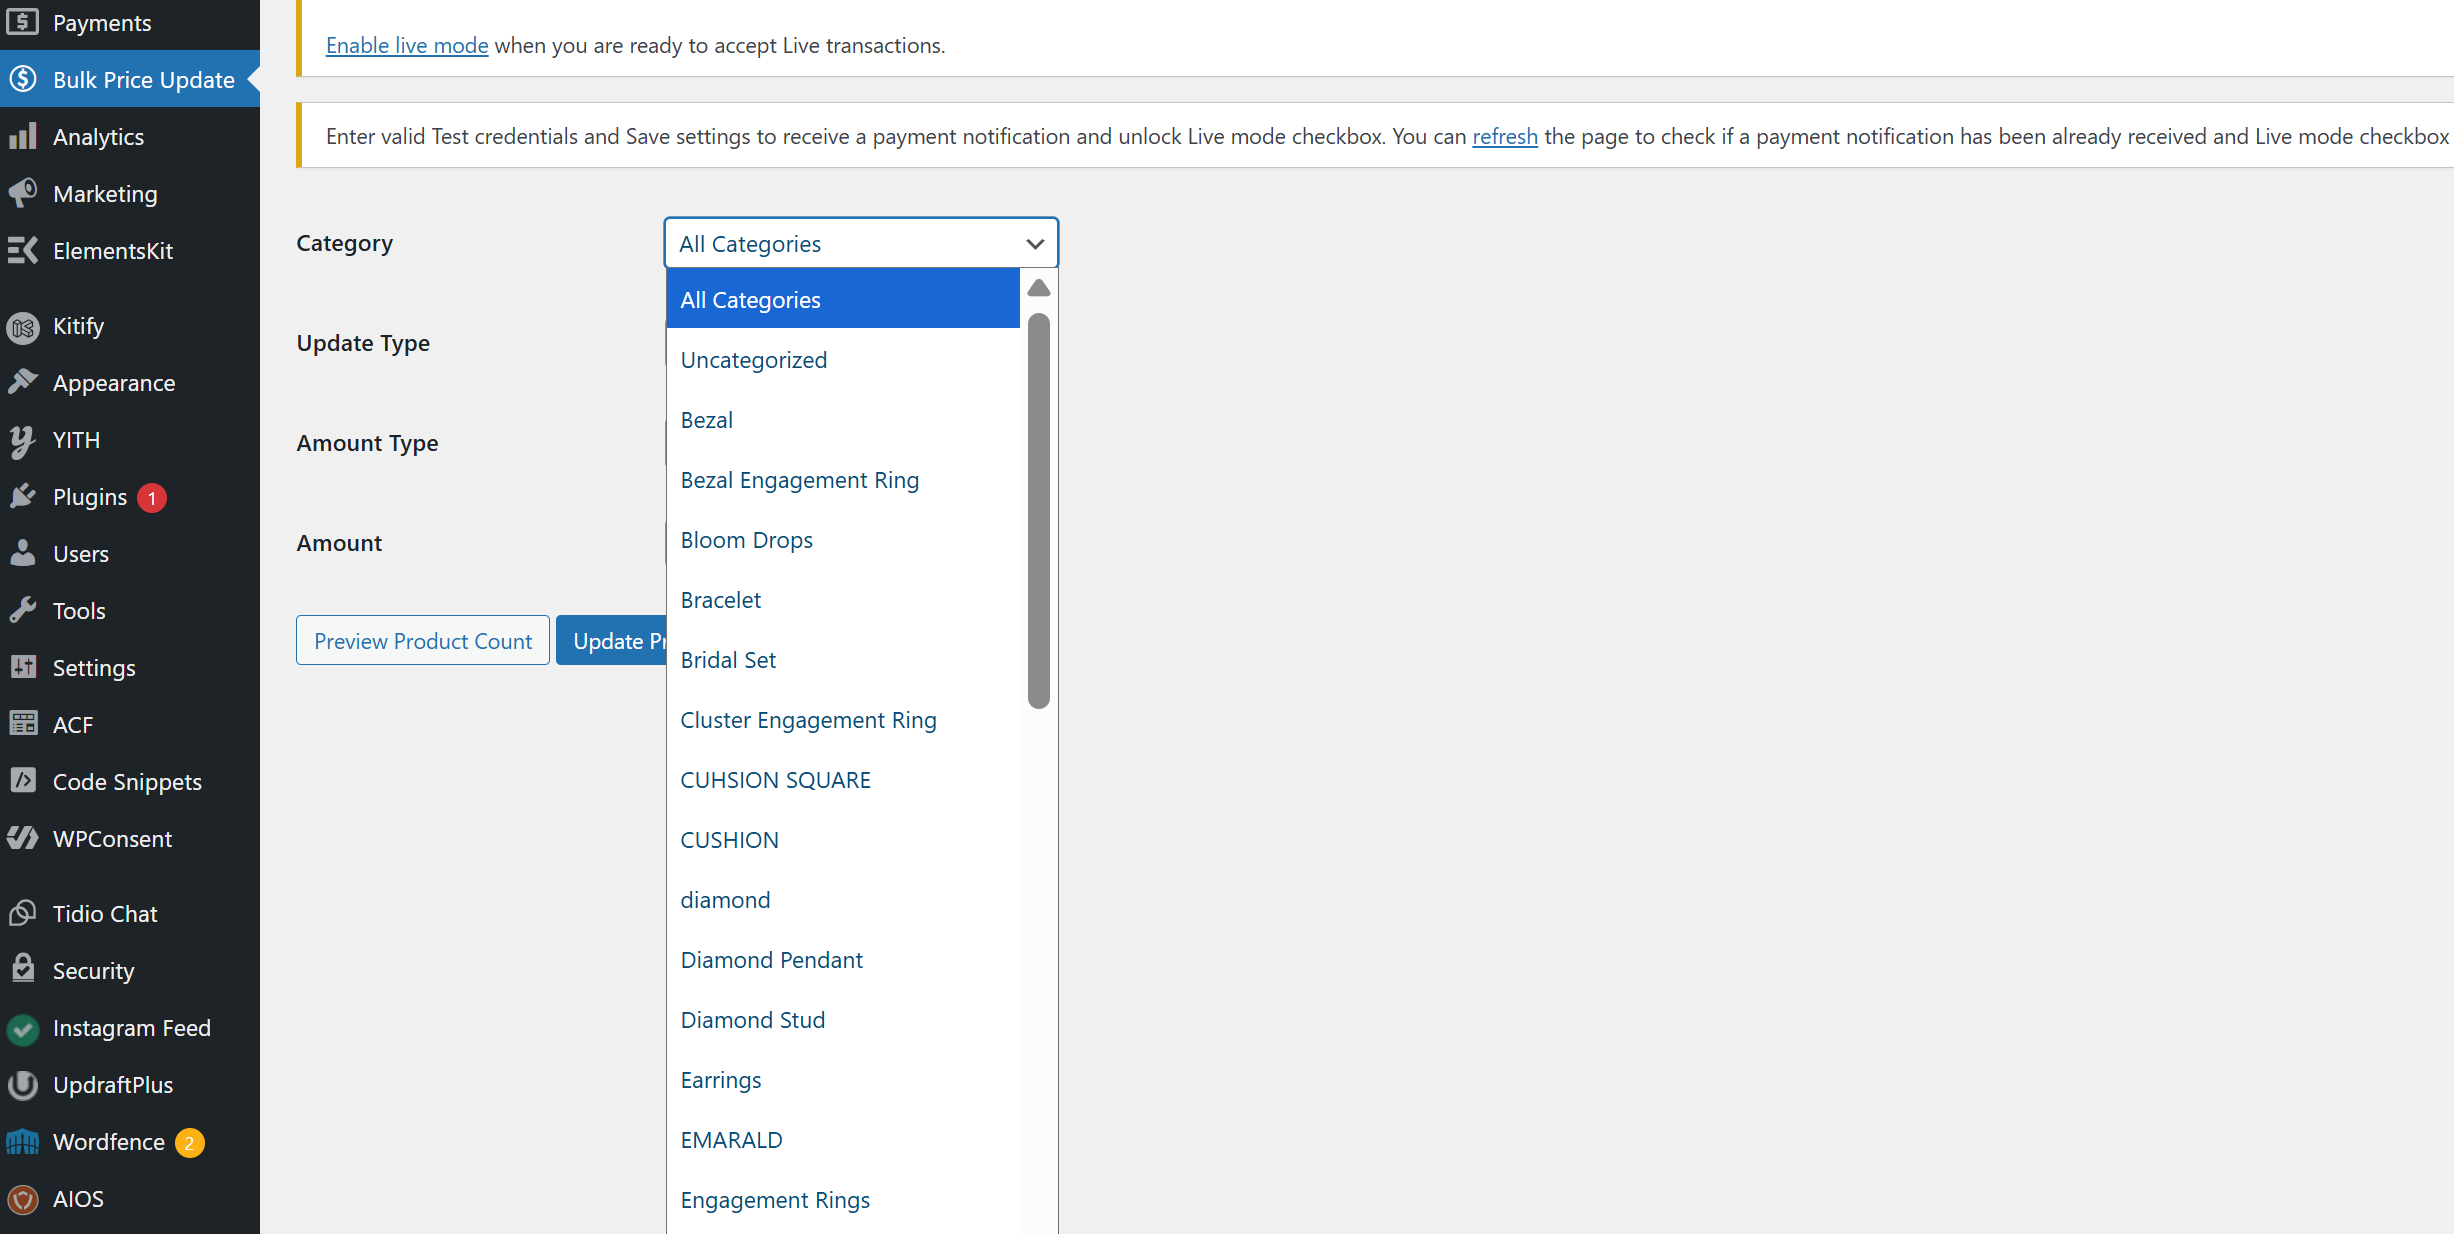2454x1234 pixels.
Task: Select Earrings in the category list
Action: pyautogui.click(x=720, y=1080)
